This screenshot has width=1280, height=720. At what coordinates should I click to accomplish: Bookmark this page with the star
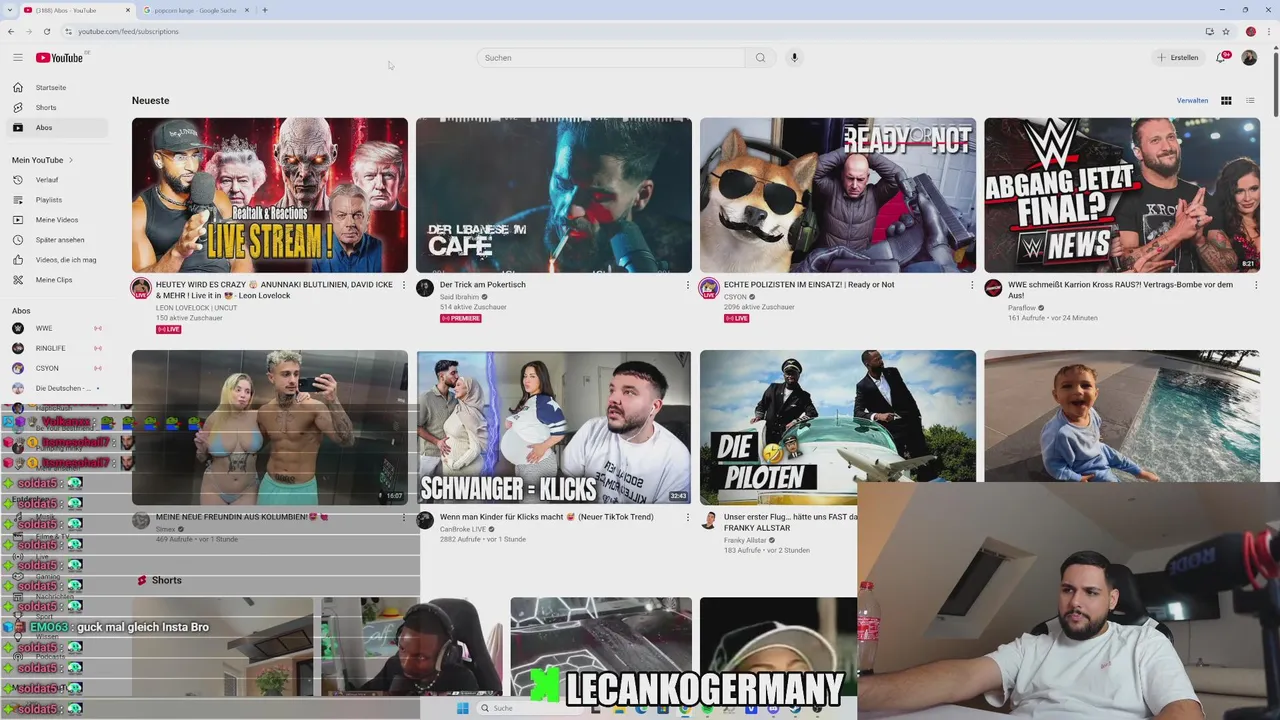(1226, 31)
